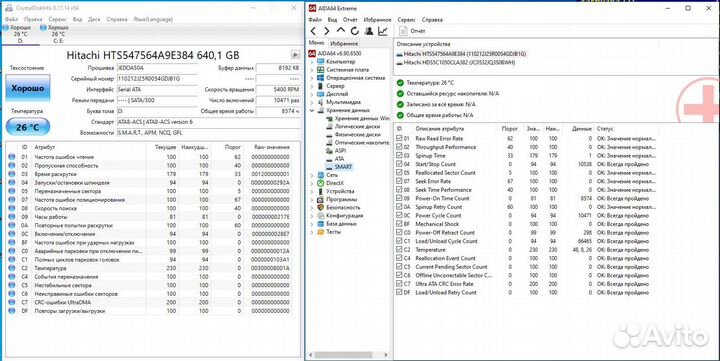
Task: Expand the Операционная система tree node
Action: tap(312, 78)
